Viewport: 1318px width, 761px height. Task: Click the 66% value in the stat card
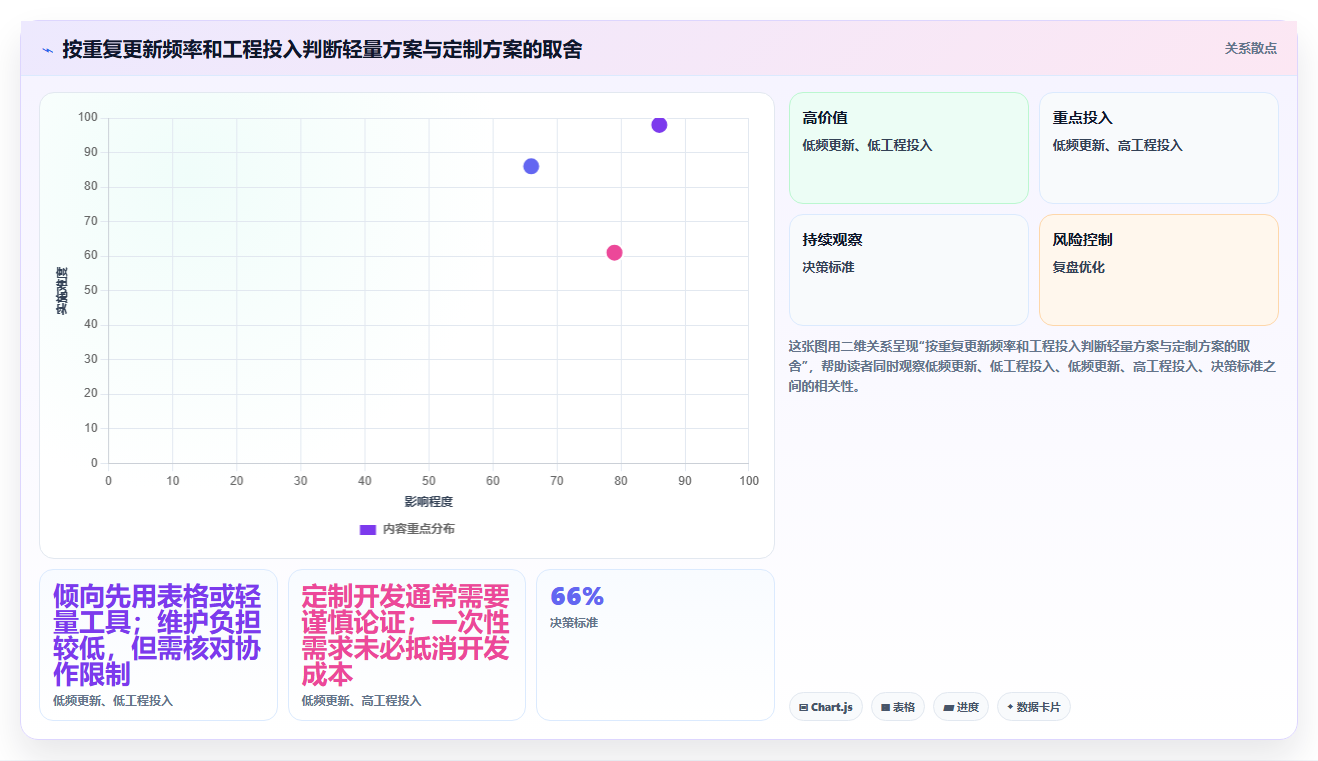pyautogui.click(x=577, y=597)
